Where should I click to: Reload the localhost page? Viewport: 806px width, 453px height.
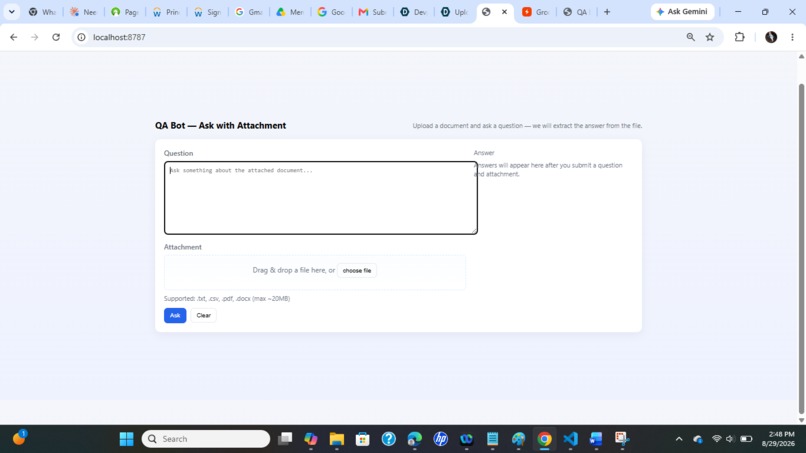click(x=56, y=37)
